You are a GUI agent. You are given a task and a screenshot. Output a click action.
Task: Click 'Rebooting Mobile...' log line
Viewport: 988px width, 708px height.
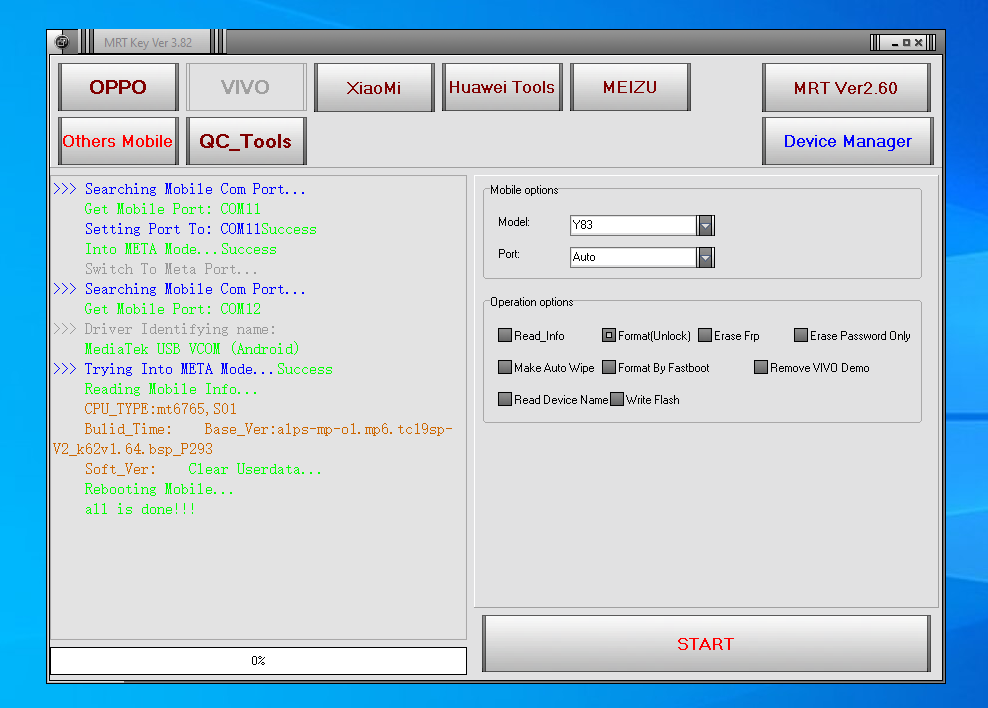tap(159, 489)
